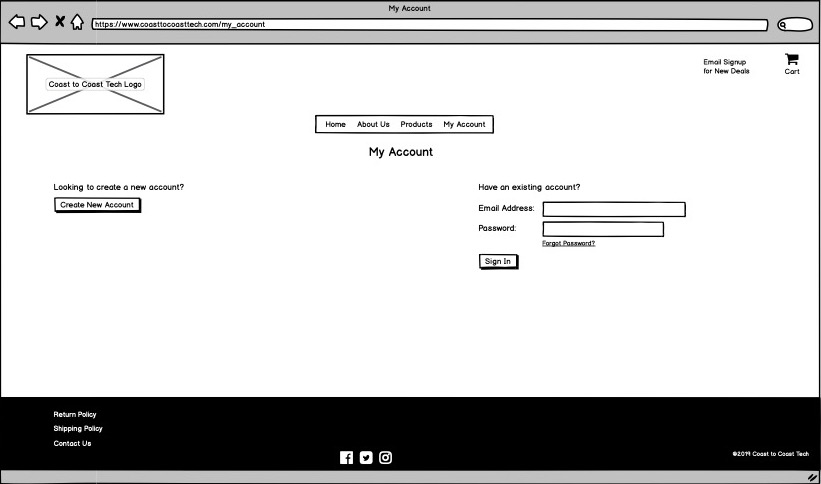821x484 pixels.
Task: Focus the Password input field
Action: [602, 229]
